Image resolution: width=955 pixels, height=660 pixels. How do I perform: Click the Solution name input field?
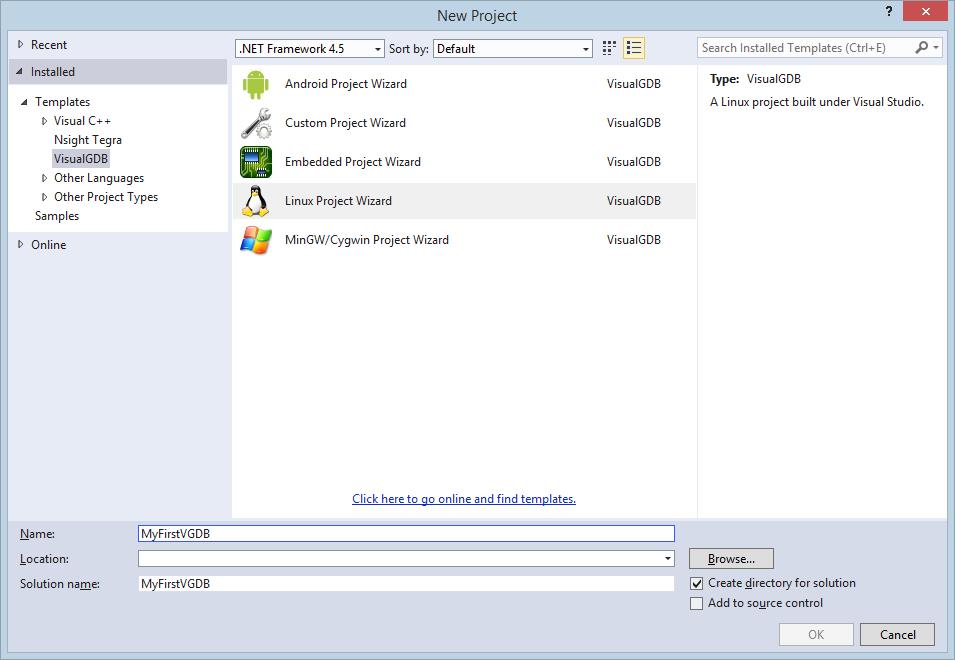point(406,583)
